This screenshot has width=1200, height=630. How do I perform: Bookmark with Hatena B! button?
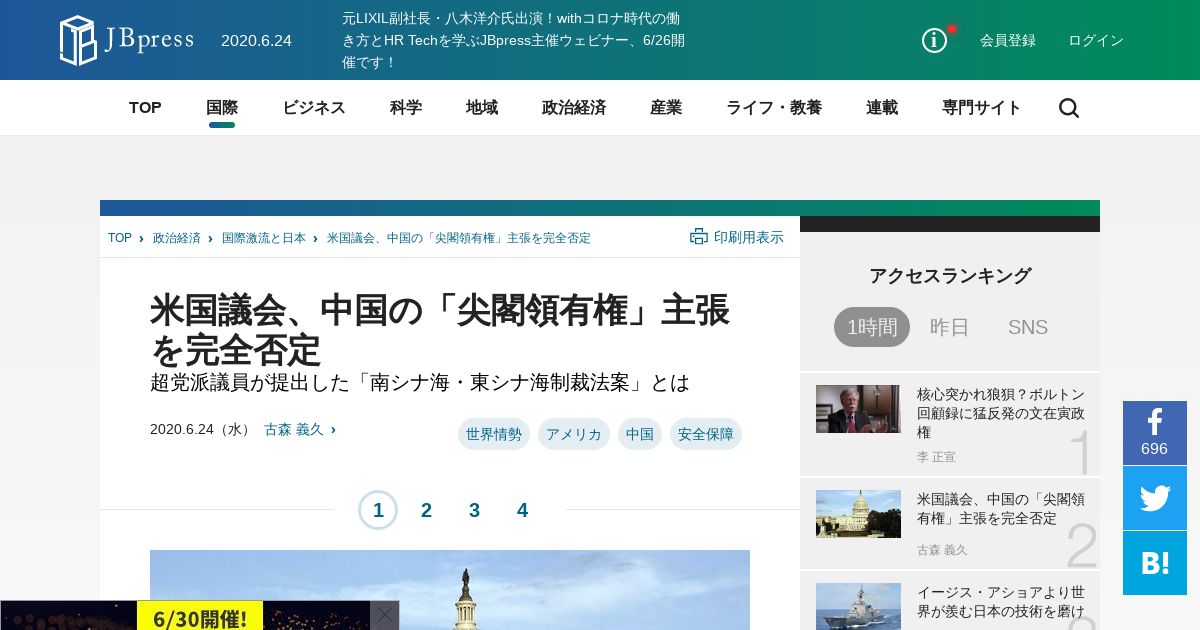(x=1155, y=563)
